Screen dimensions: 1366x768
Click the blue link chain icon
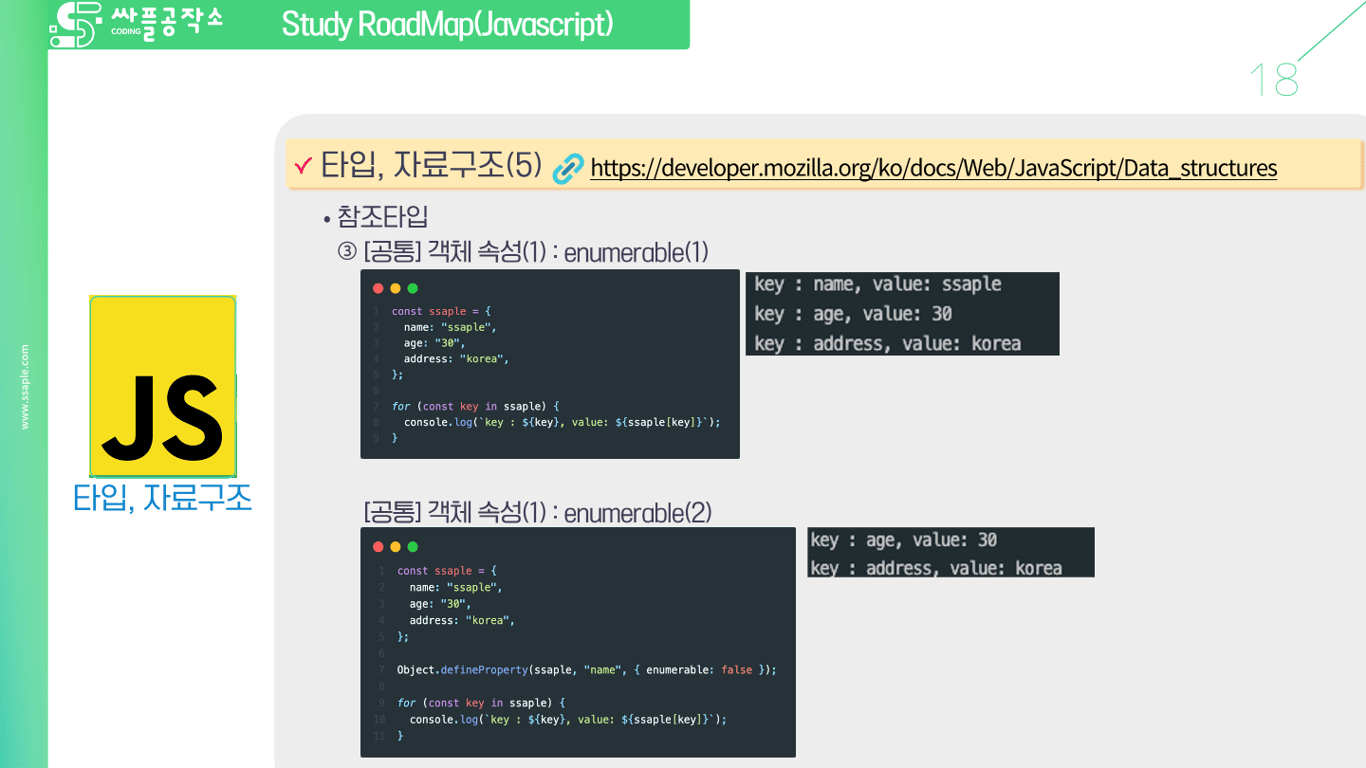point(567,166)
